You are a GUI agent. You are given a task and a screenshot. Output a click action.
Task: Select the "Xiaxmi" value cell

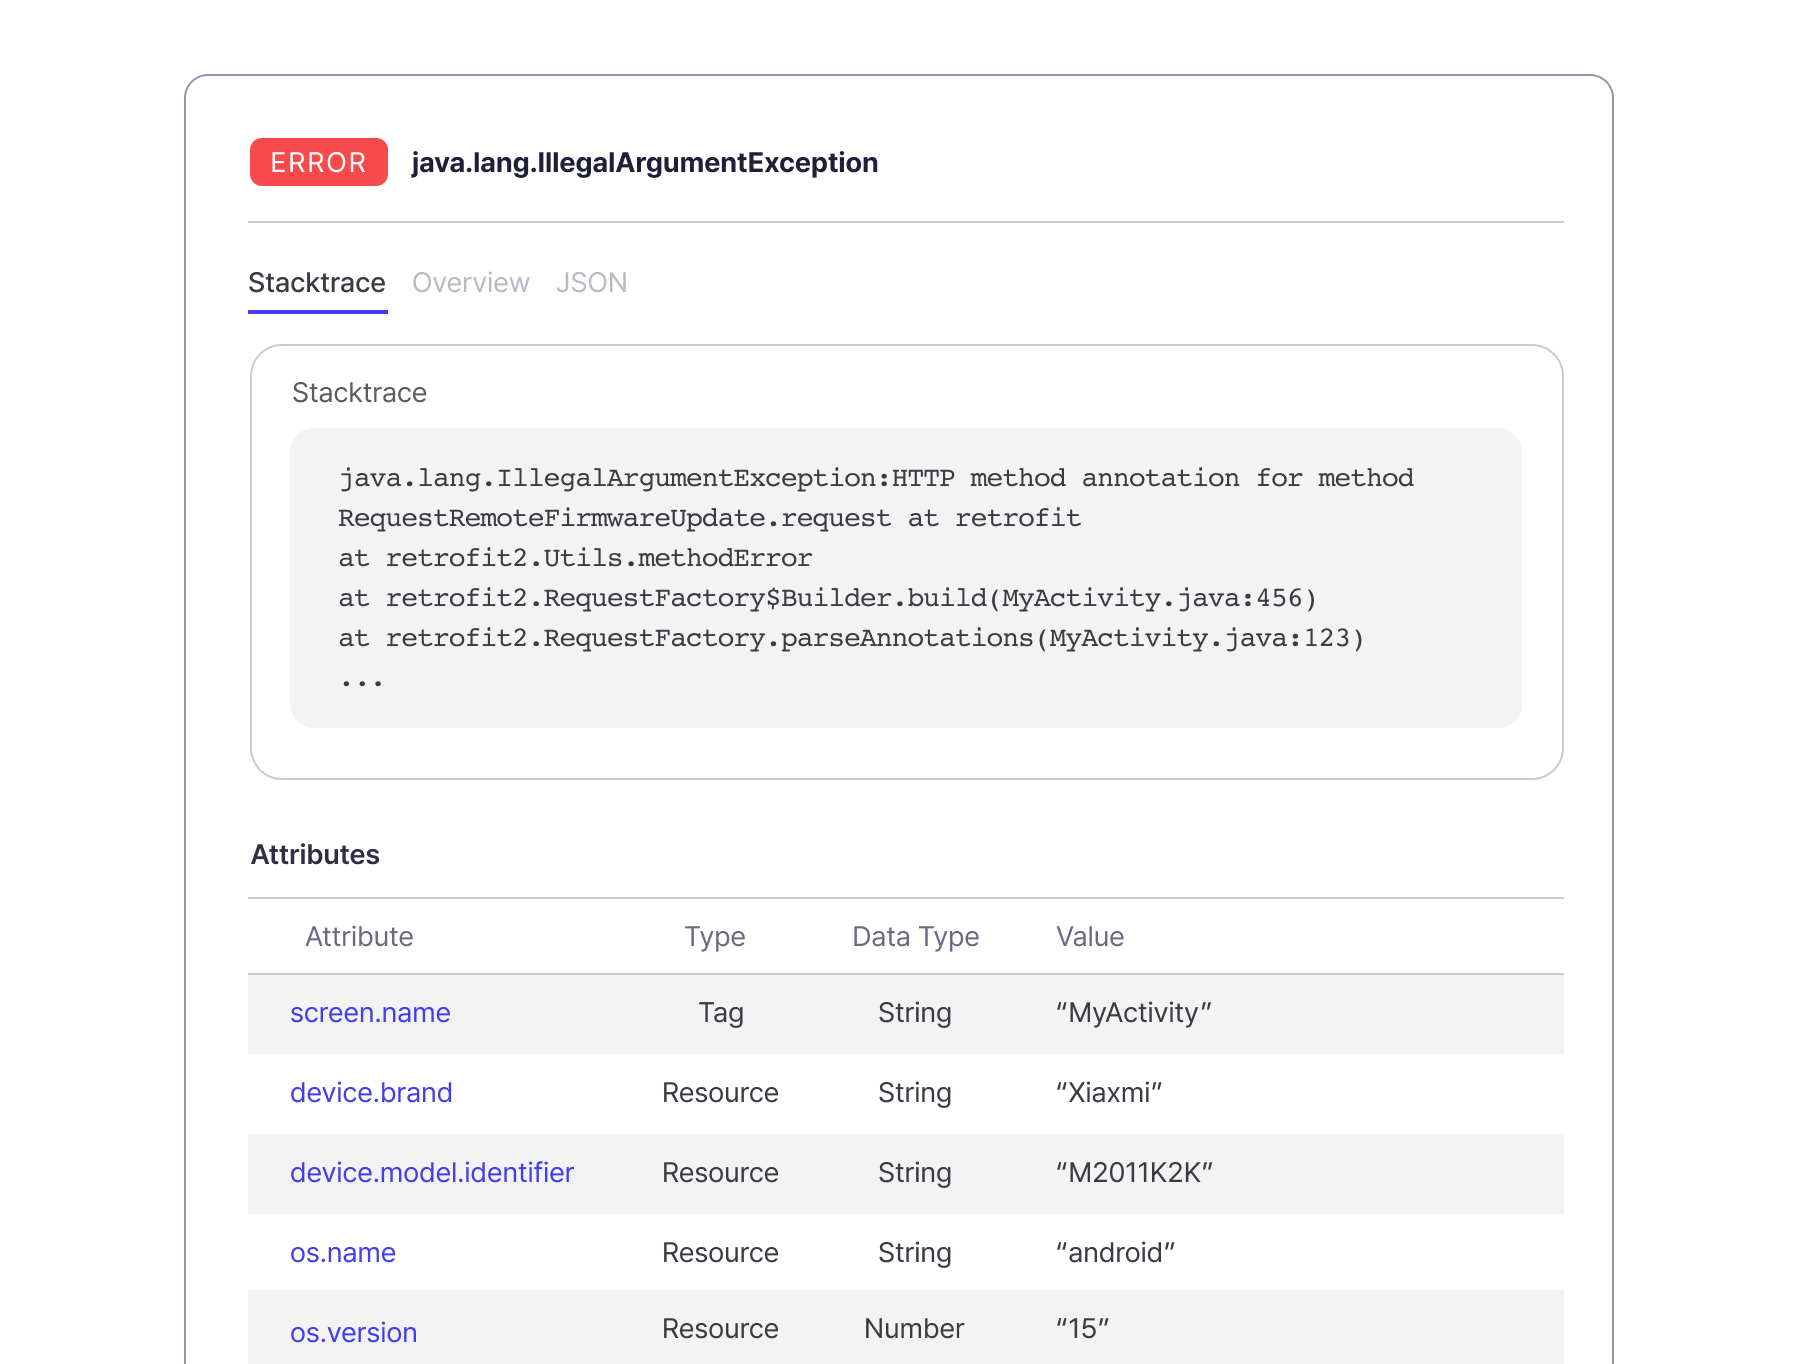tap(1109, 1093)
